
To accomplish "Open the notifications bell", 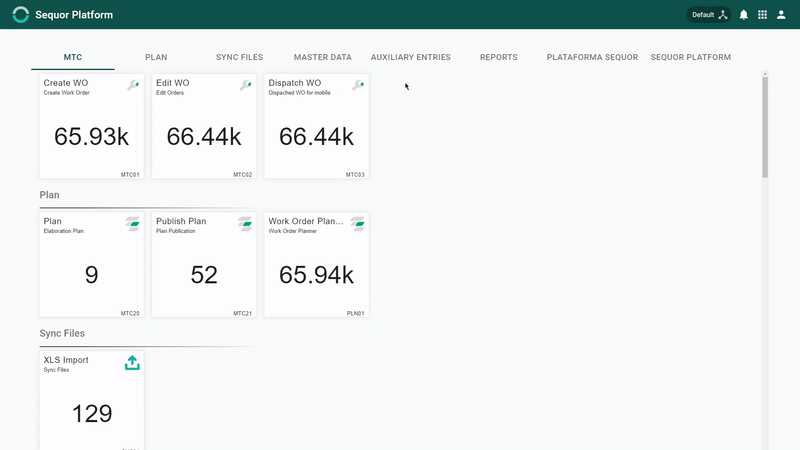I will 744,15.
